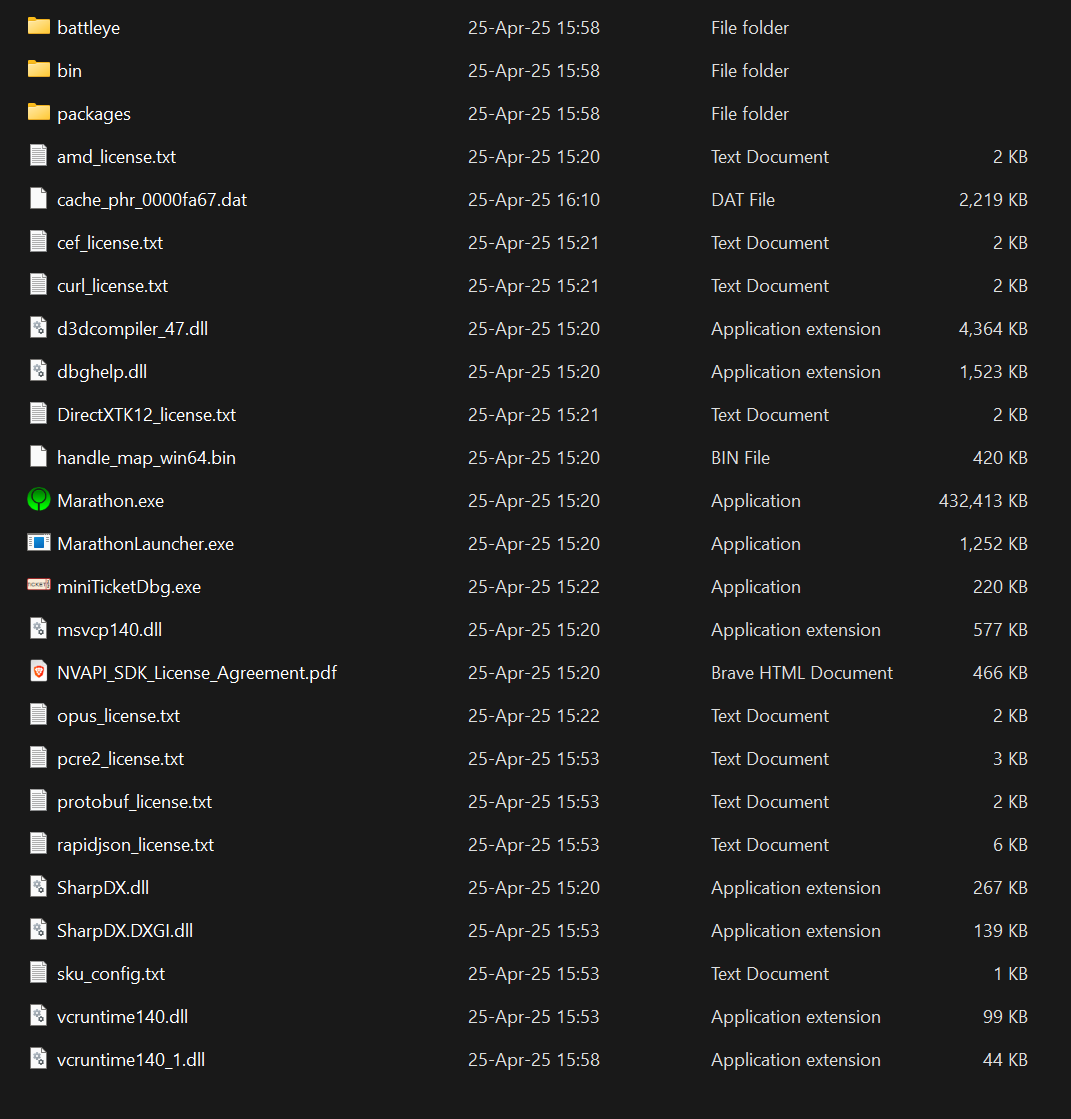Select the 4,364 KB size value
1071x1119 pixels.
[993, 329]
